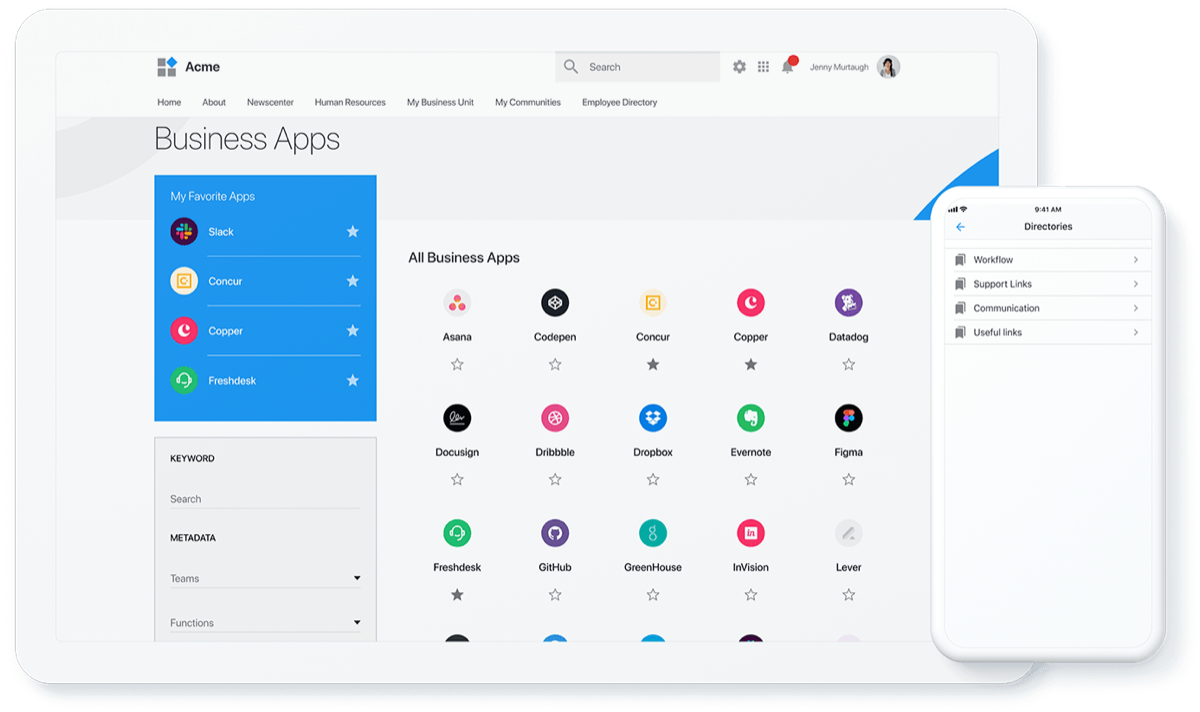Screen dimensions: 1200x712
Task: Open the Codepen app icon
Action: point(555,303)
